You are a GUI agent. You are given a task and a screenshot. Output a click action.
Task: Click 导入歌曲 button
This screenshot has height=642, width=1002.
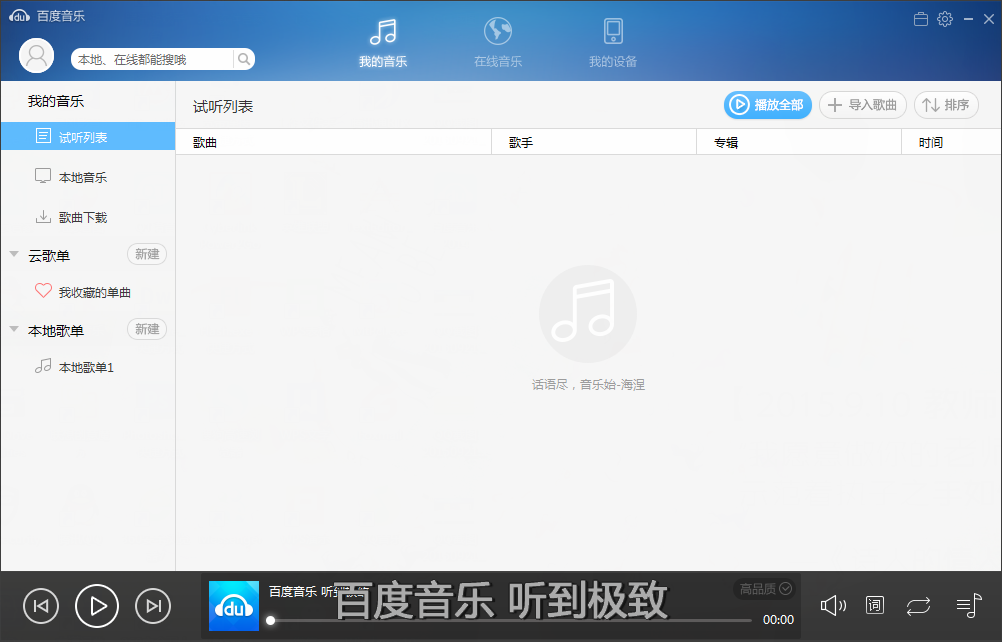point(863,105)
